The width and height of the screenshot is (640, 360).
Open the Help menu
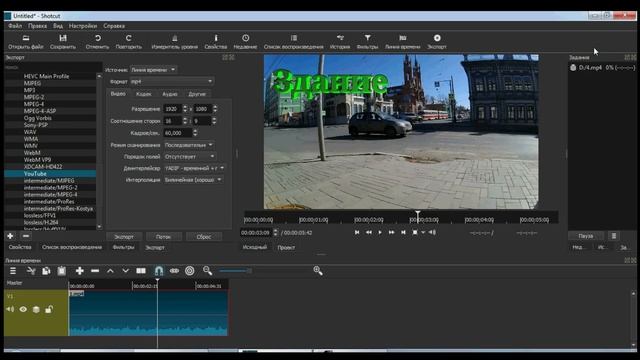pos(114,26)
